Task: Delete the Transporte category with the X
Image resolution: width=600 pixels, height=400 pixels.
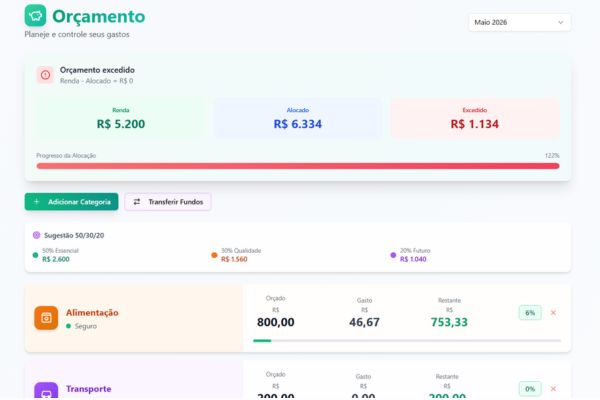Action: point(553,389)
